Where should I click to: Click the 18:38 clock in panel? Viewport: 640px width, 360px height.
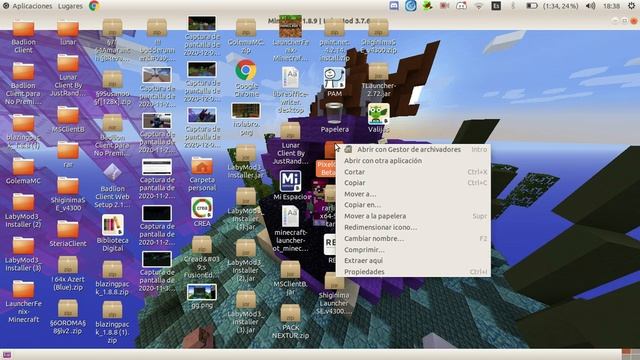611,6
